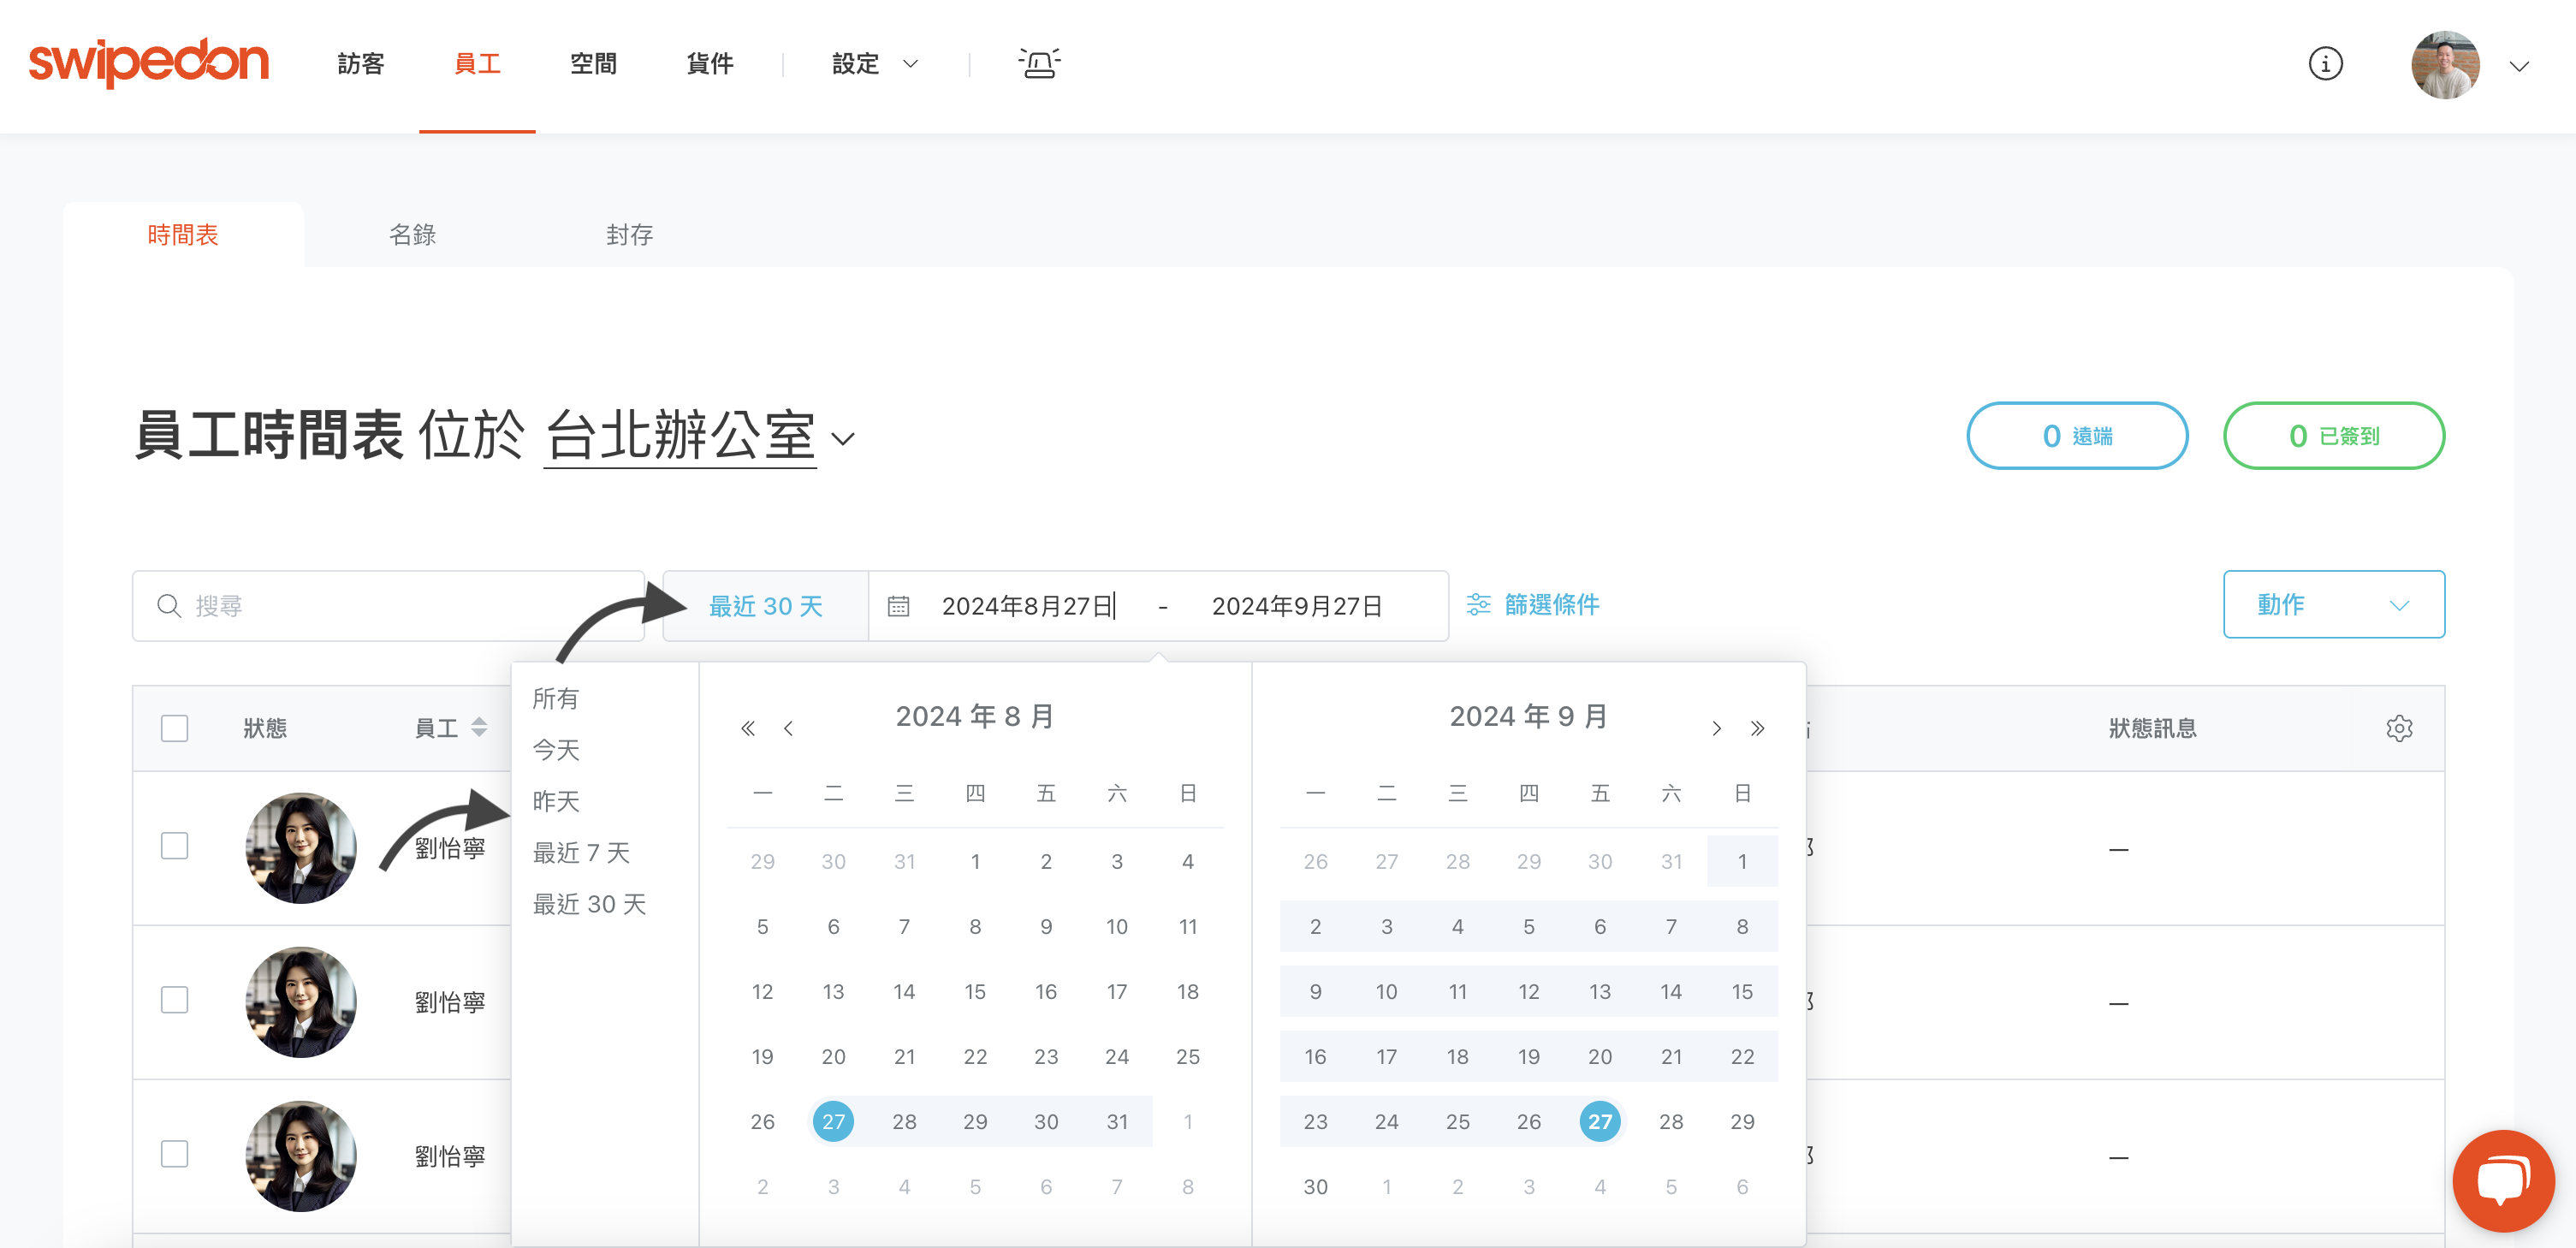Go to the 貨件 deliveries menu
This screenshot has height=1248, width=2576.
710,64
